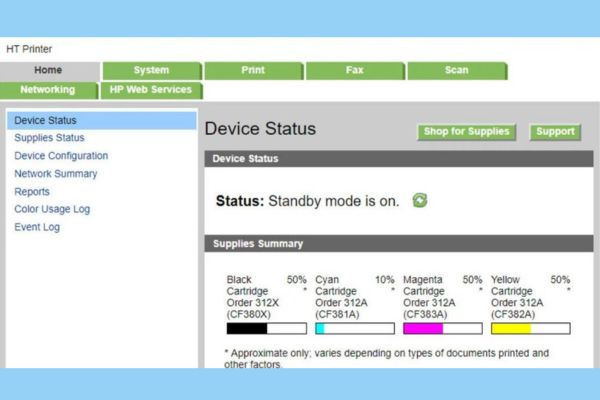View the Network Summary page
This screenshot has width=600, height=400.
coord(56,174)
